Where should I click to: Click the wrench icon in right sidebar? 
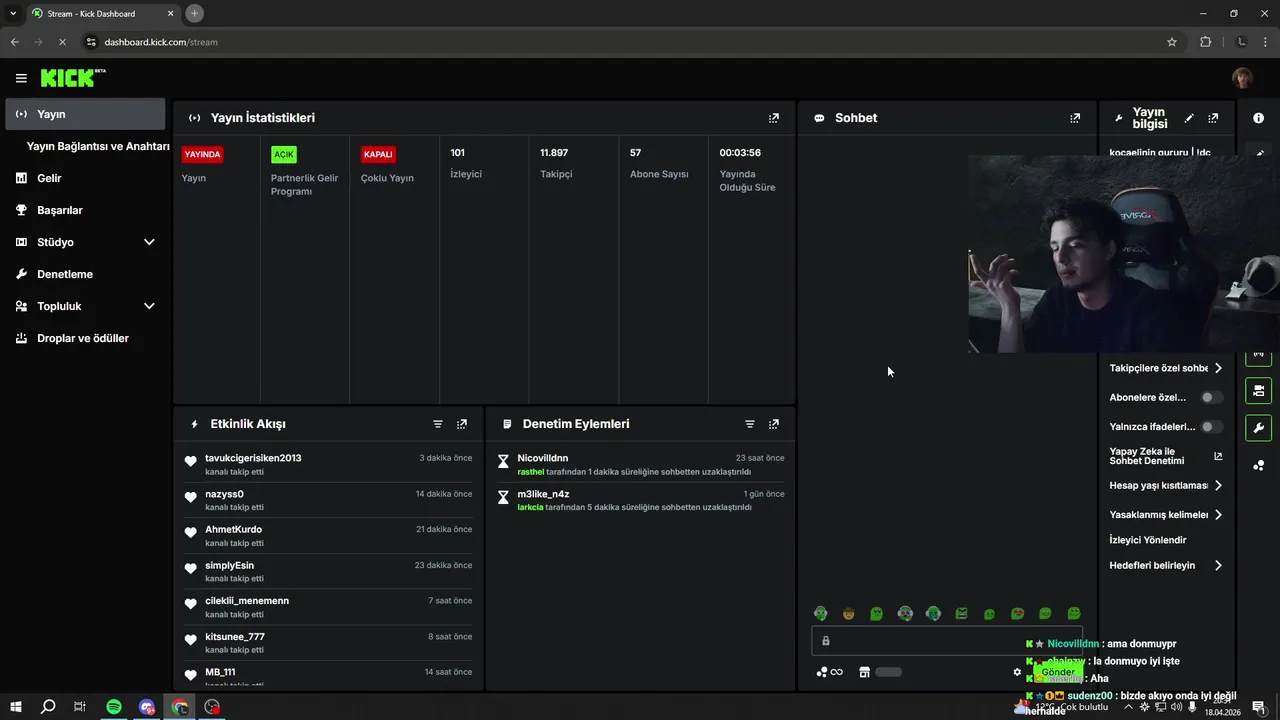[1258, 428]
